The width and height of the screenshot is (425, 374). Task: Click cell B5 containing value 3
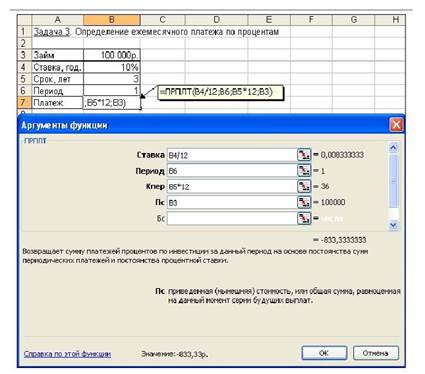pos(112,79)
